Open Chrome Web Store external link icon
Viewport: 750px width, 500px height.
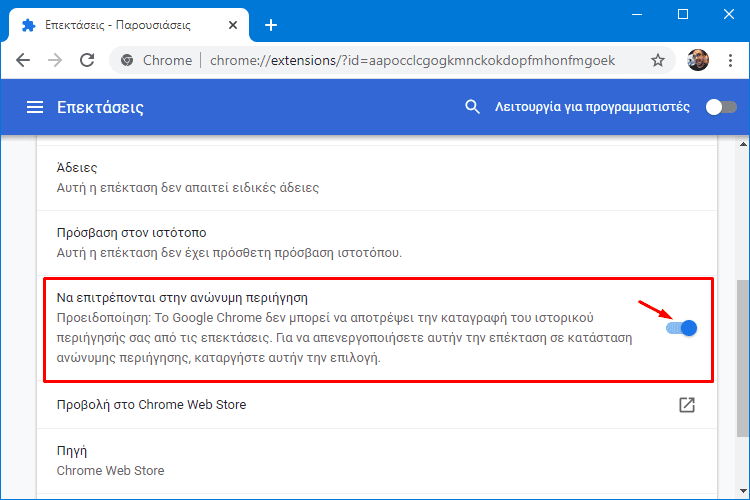click(x=687, y=405)
